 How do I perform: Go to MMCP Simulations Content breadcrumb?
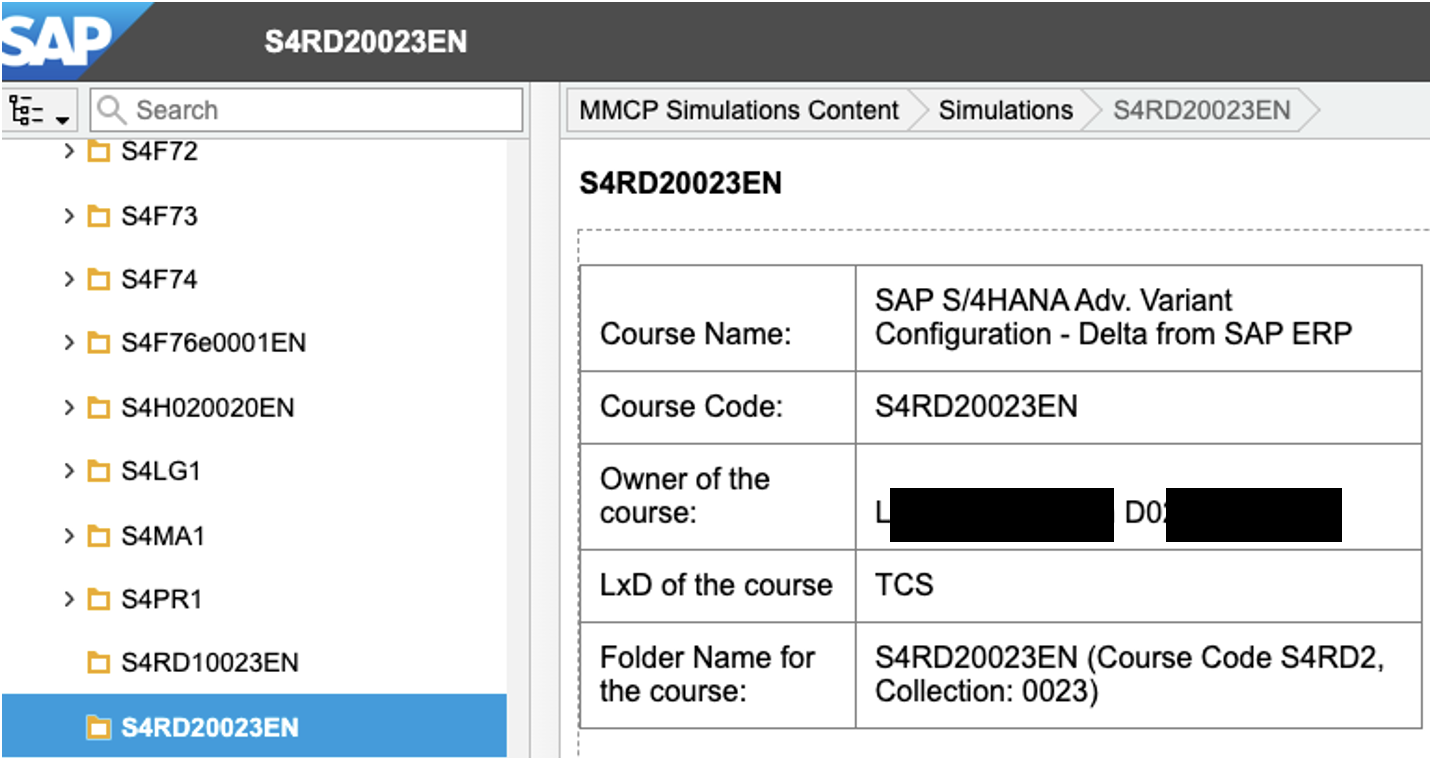(x=739, y=110)
